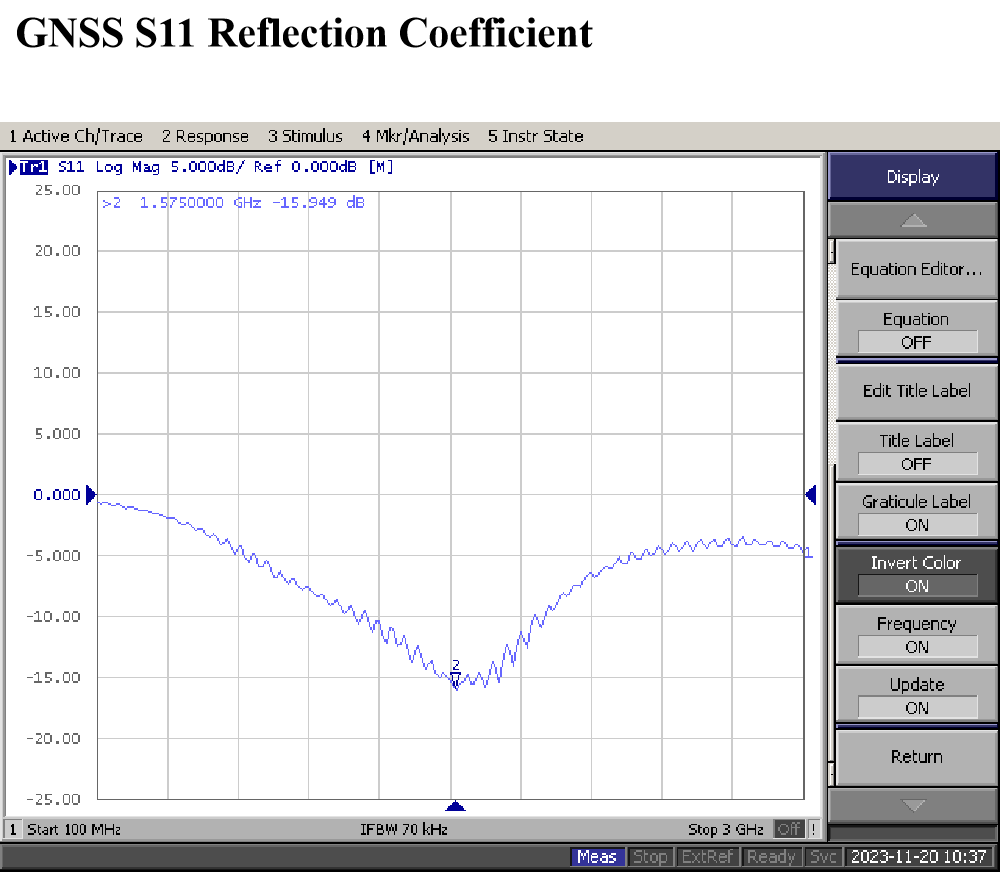Click the Ready status indicator

pyautogui.click(x=771, y=857)
